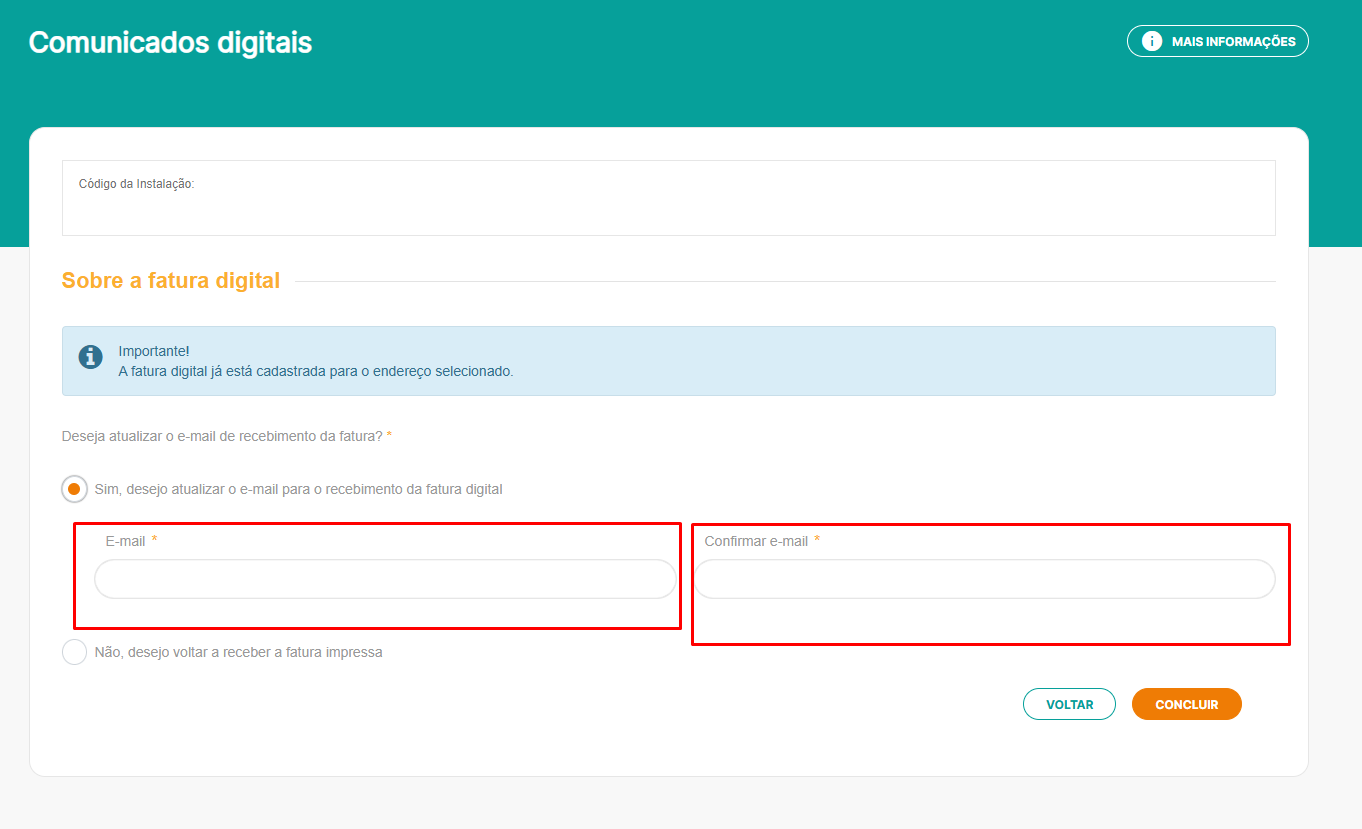Click the info icon inside Mais Informações
This screenshot has width=1362, height=829.
(1152, 41)
